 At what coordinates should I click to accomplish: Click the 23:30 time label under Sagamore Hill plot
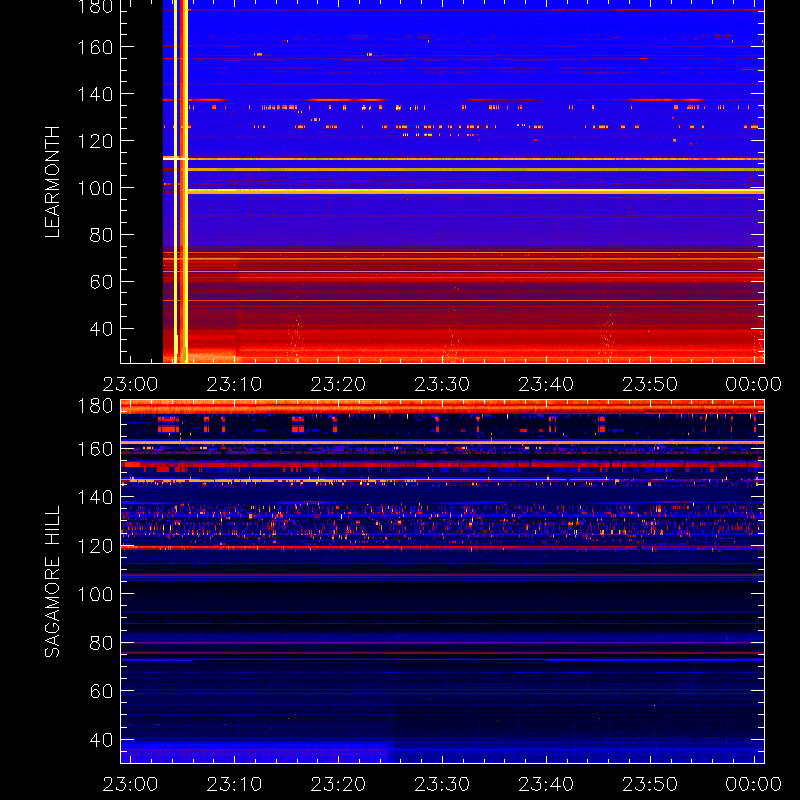pyautogui.click(x=442, y=784)
